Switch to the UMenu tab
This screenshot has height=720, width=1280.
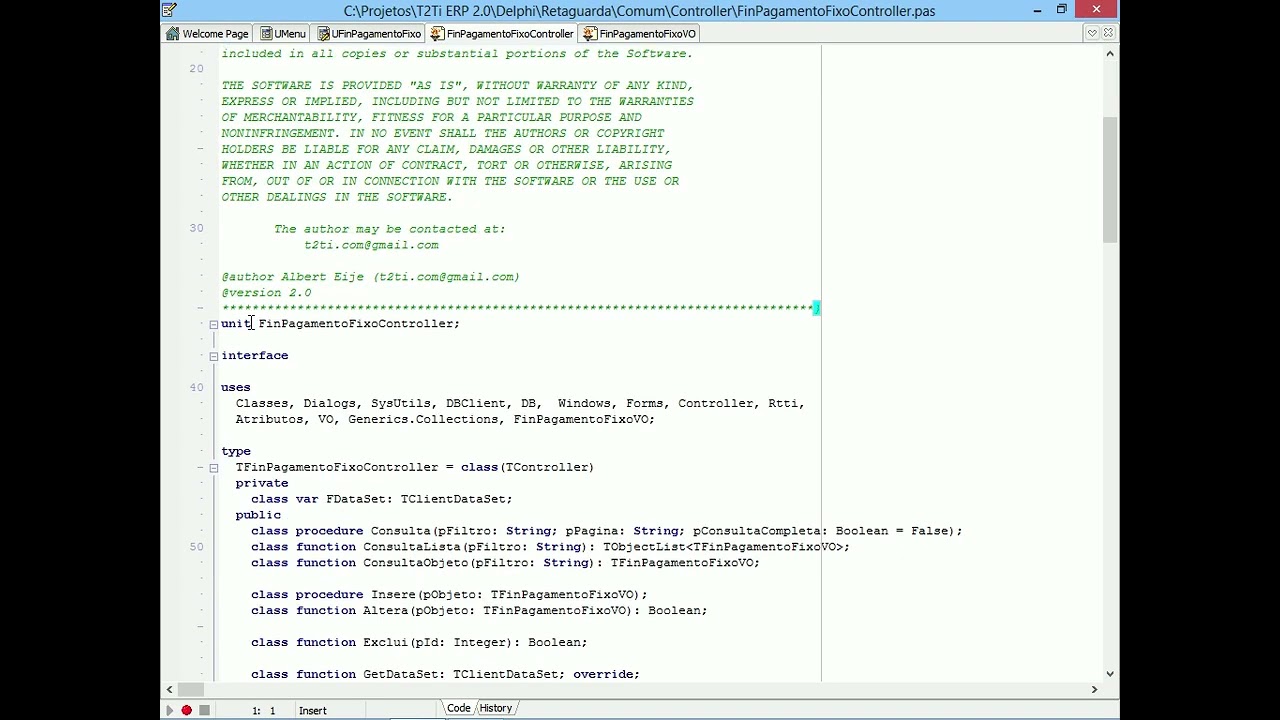click(x=282, y=34)
